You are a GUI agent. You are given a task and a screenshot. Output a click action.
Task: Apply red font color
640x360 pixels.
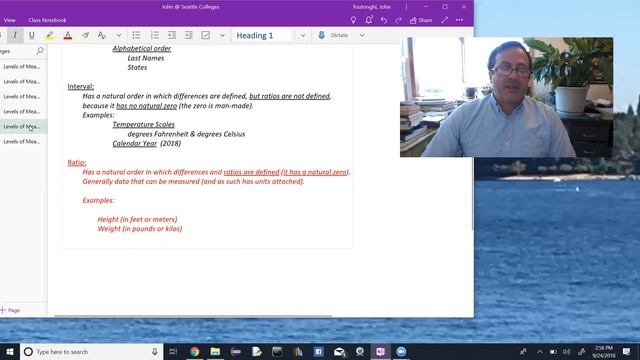[68, 35]
